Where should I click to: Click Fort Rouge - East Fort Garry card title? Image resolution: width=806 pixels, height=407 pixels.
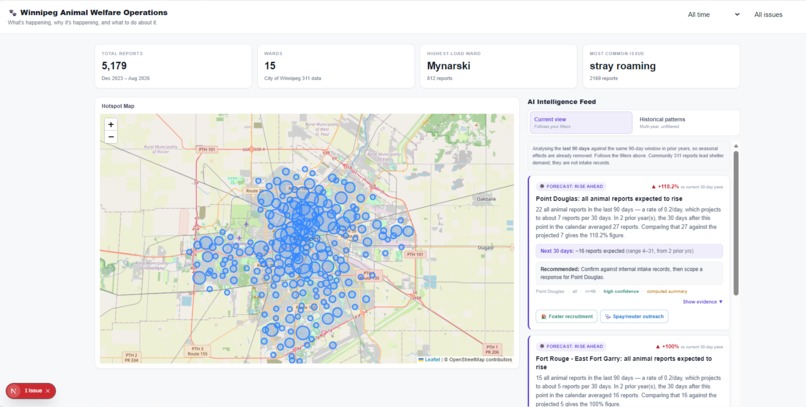click(x=624, y=363)
